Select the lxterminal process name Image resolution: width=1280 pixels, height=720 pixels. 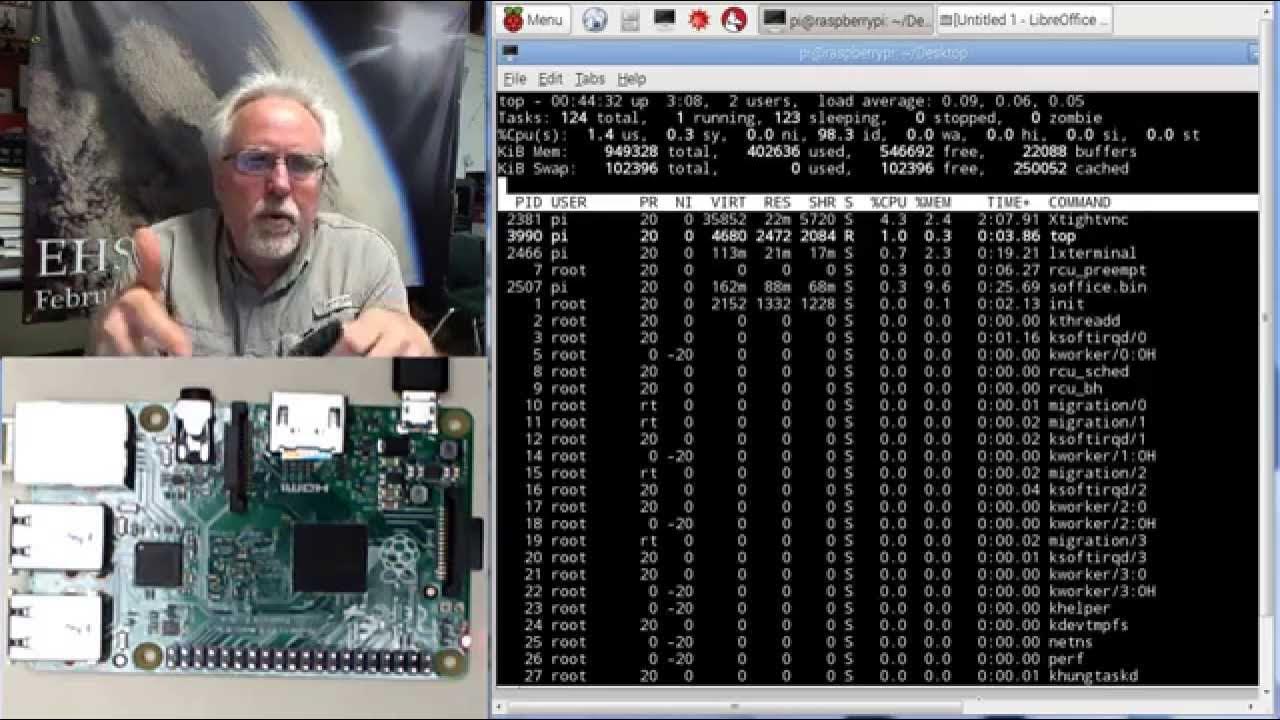point(1092,253)
